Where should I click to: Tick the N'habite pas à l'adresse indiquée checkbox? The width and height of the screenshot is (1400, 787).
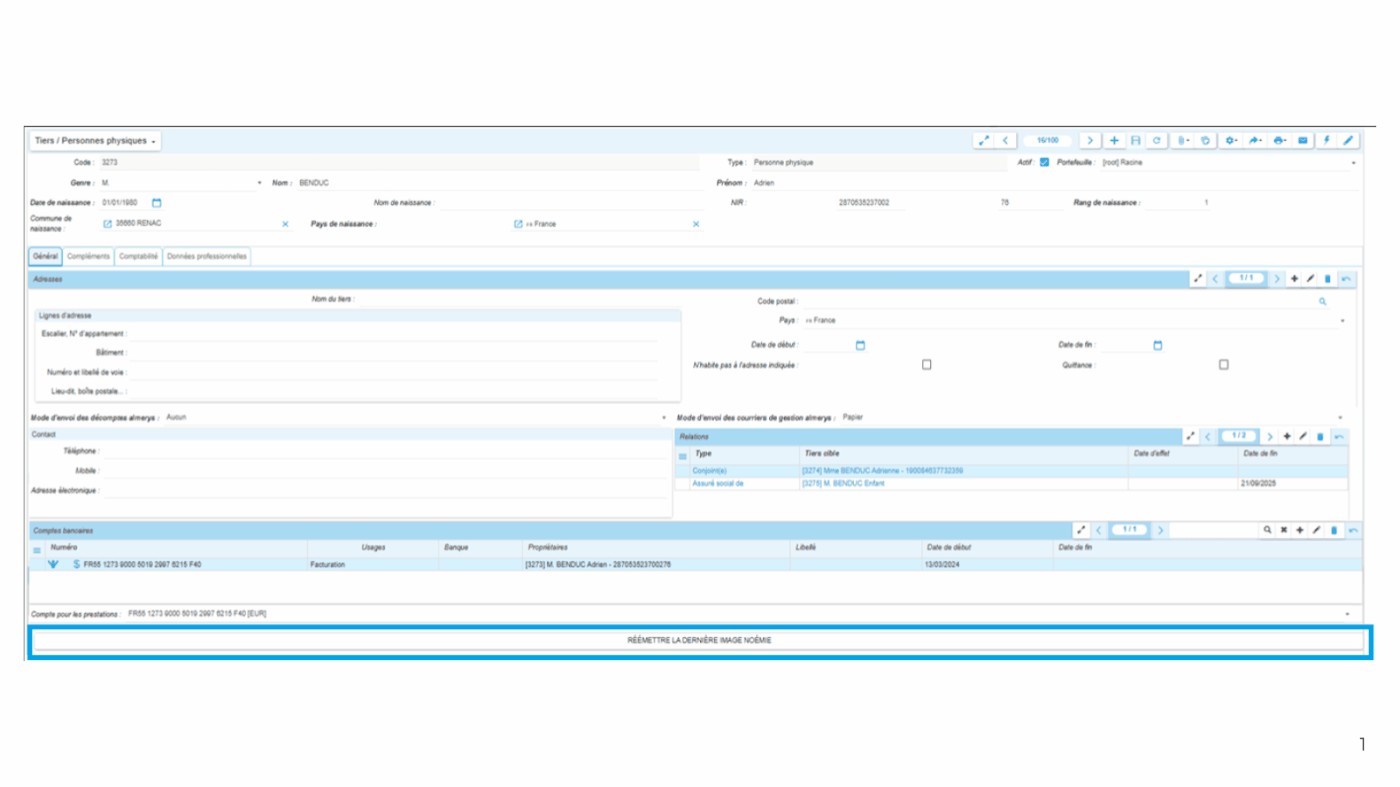click(x=926, y=365)
